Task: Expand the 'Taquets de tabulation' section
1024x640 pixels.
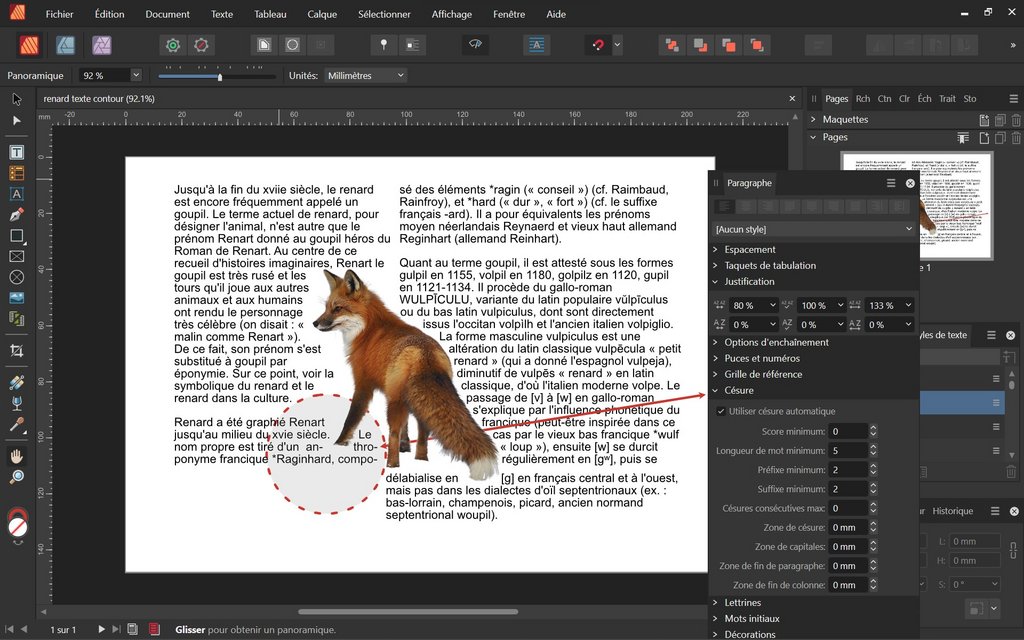Action: coord(770,265)
